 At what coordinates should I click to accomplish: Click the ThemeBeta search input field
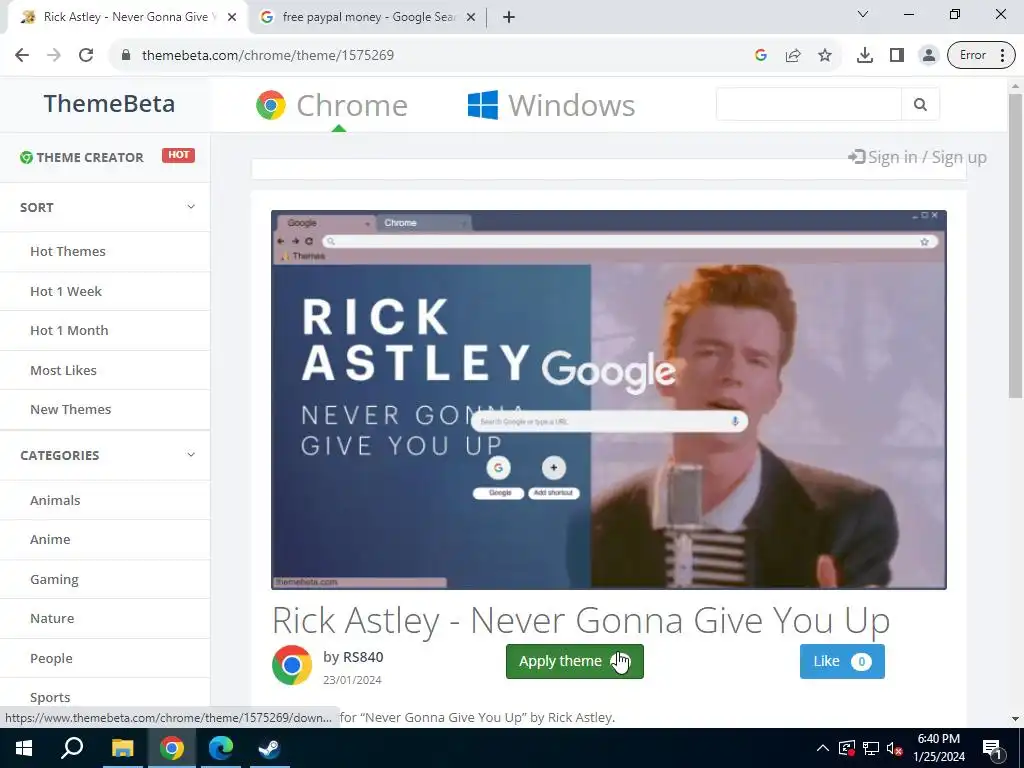click(x=808, y=104)
